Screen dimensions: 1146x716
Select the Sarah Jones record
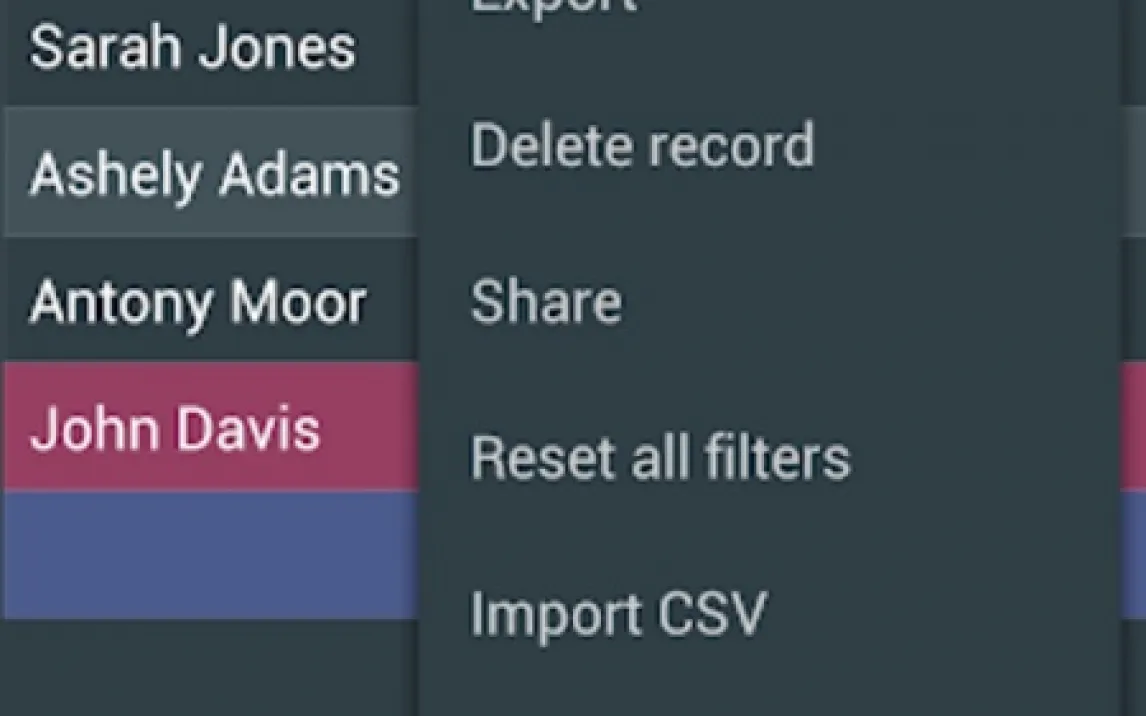192,48
